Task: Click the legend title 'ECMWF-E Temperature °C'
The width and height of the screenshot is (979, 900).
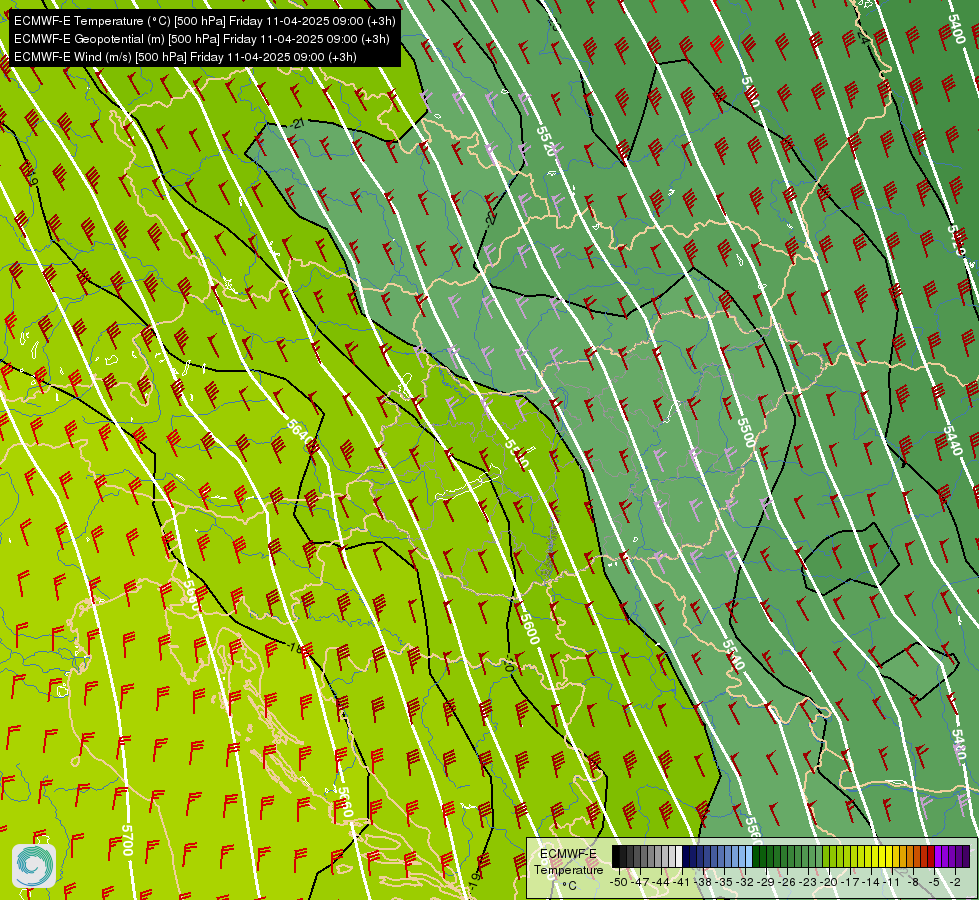Action: [x=568, y=869]
